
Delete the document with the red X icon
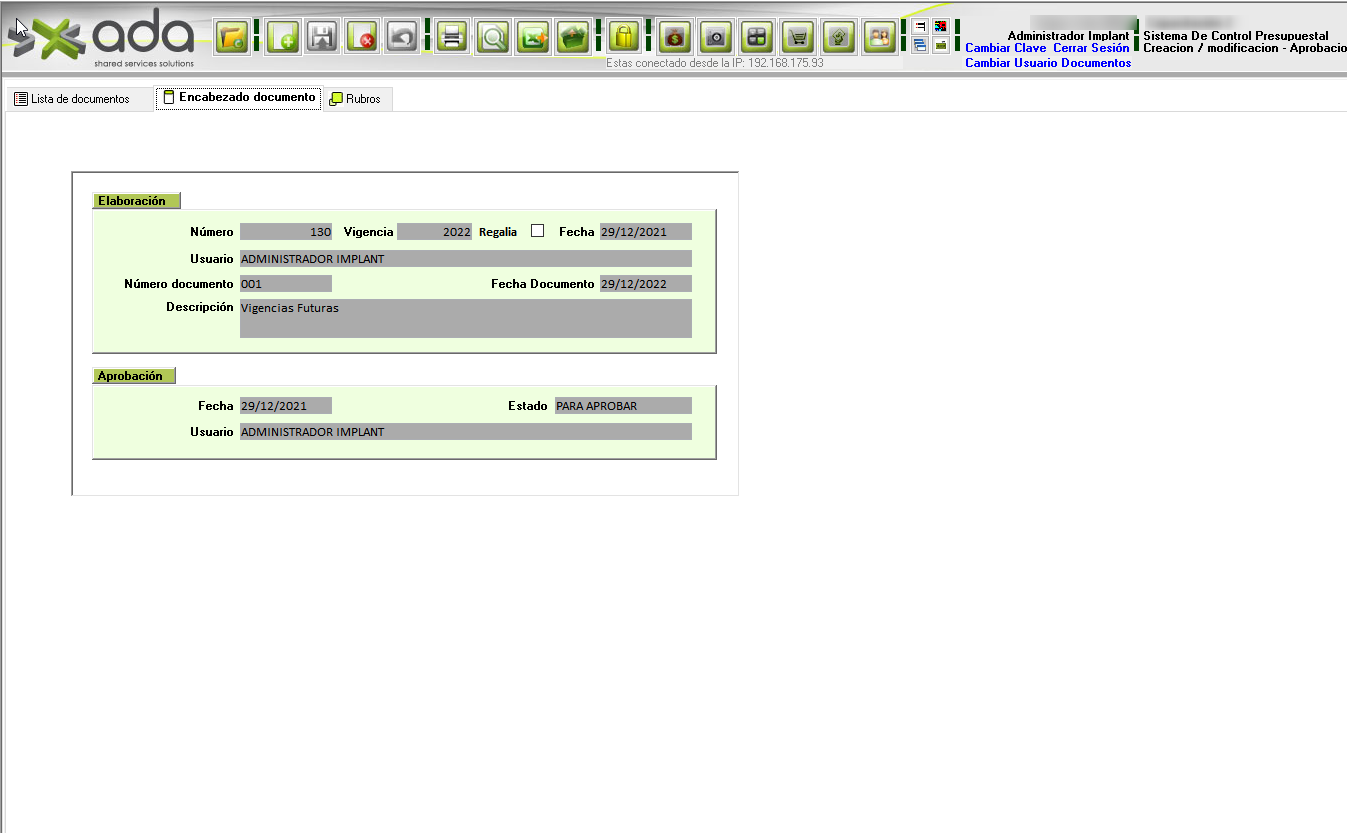(362, 38)
